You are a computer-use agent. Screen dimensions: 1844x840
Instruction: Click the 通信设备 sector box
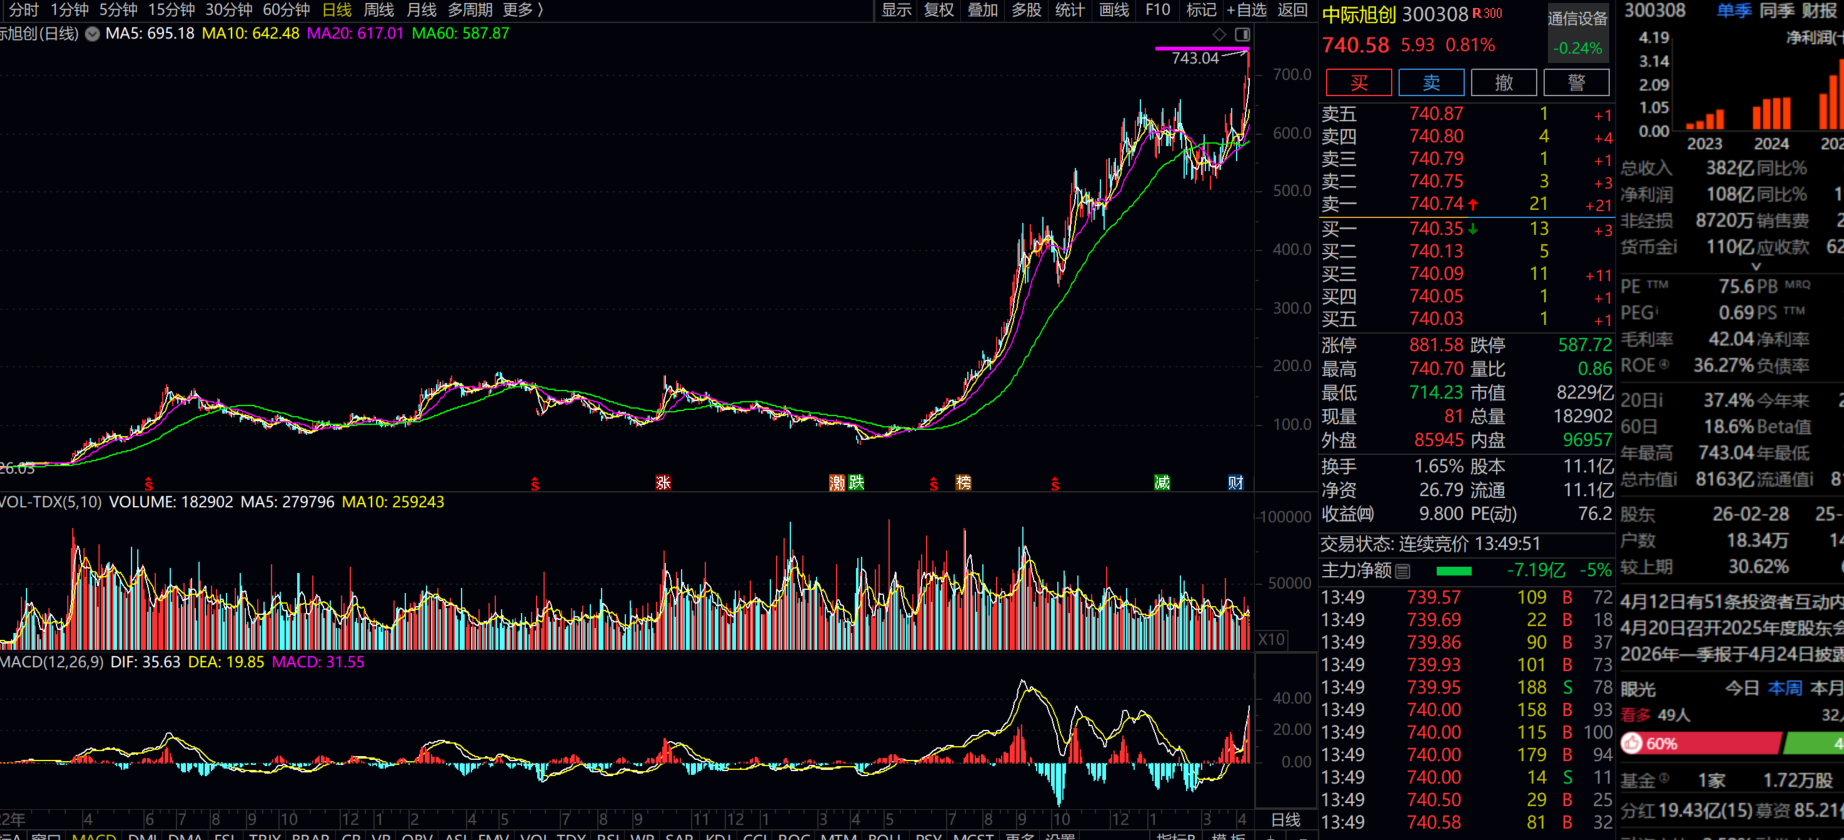pos(1577,19)
